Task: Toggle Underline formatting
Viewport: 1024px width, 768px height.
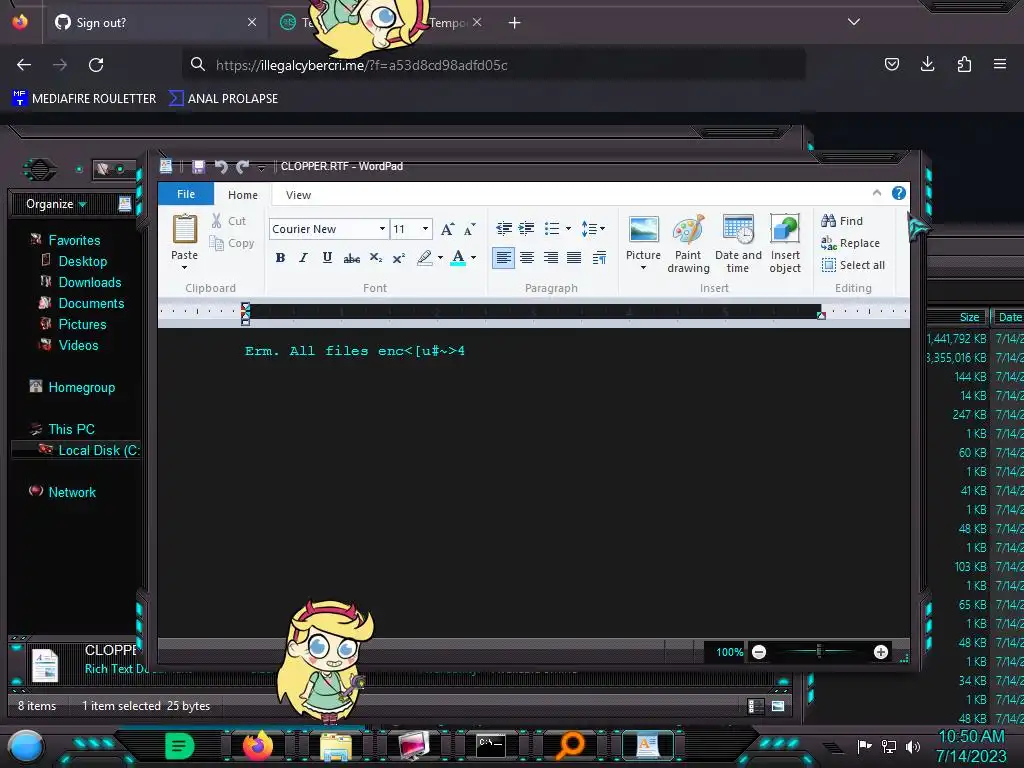Action: [327, 258]
